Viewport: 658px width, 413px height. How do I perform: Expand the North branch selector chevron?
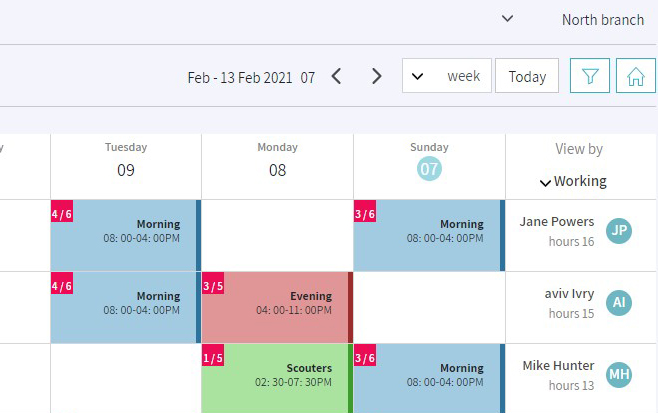click(507, 18)
